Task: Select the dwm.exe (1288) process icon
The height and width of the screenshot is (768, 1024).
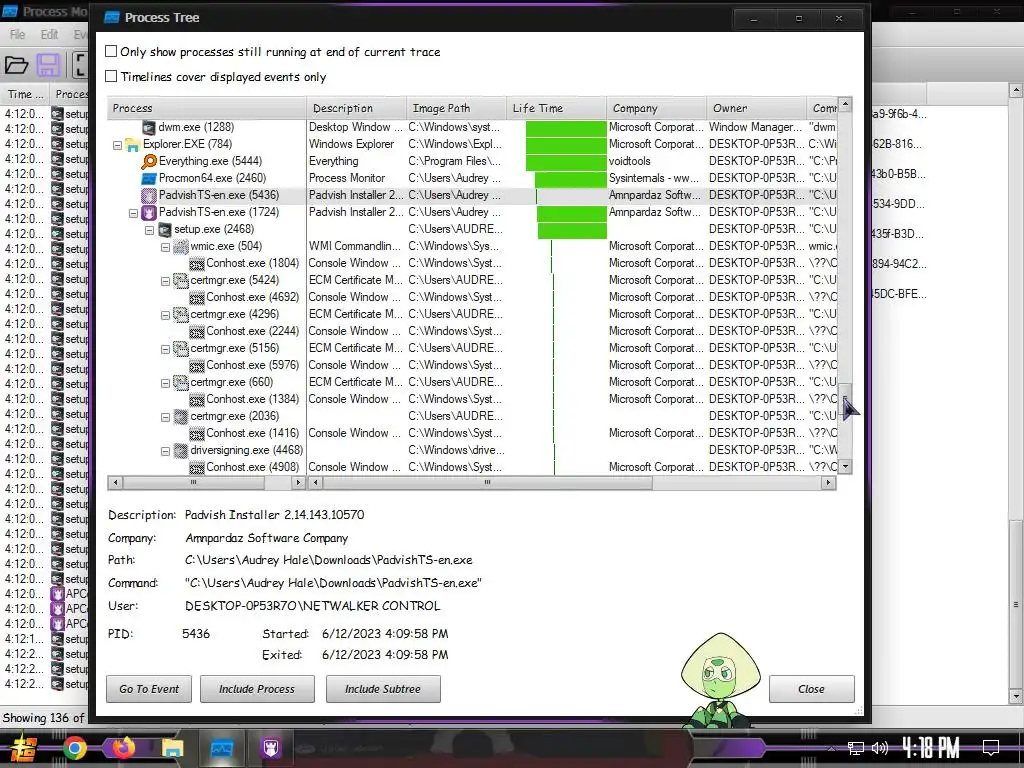Action: click(x=149, y=127)
